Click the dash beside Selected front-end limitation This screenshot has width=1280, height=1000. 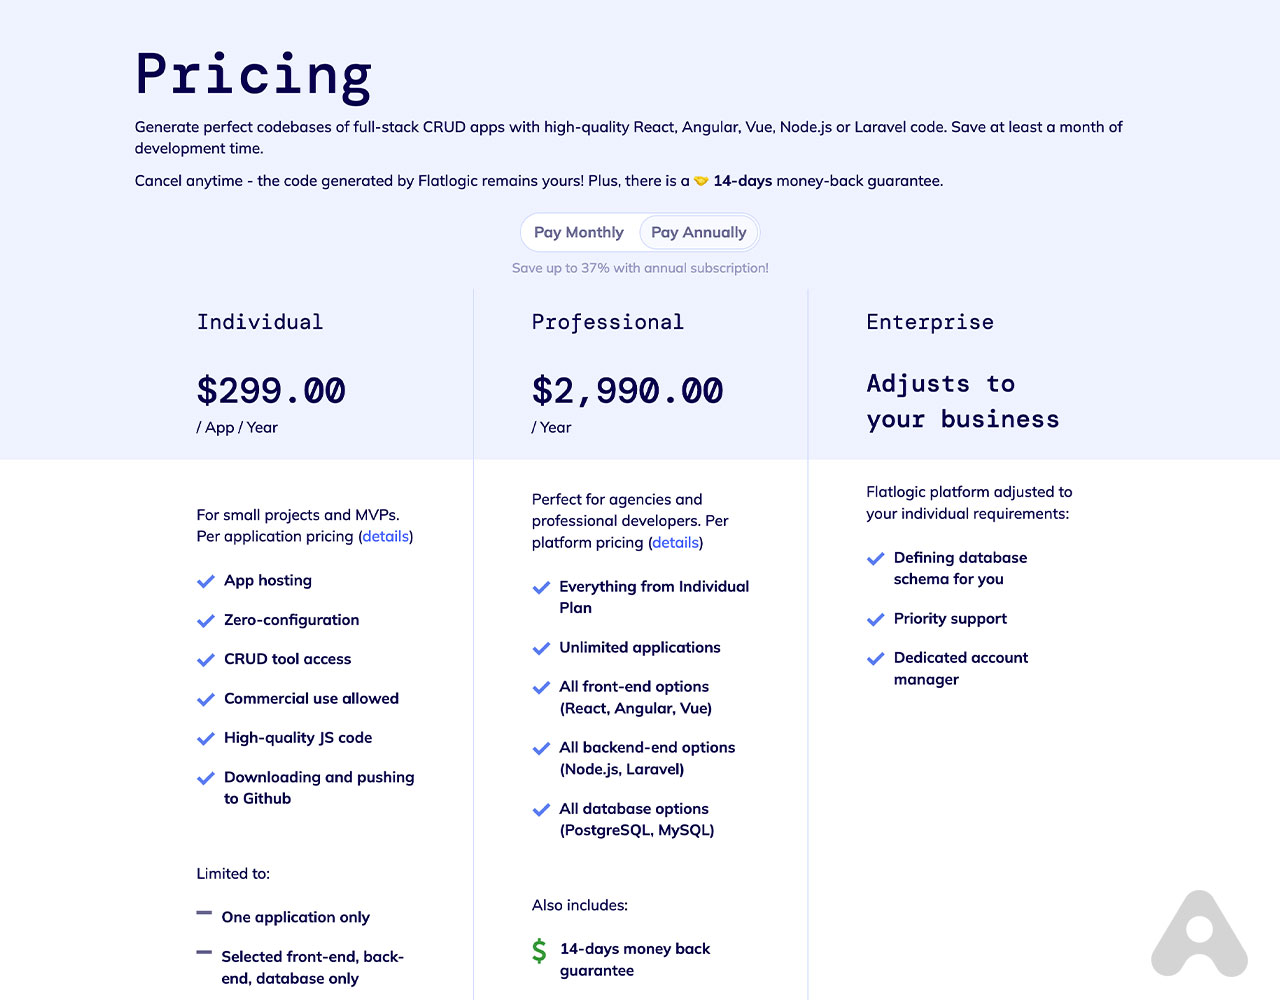tap(204, 953)
